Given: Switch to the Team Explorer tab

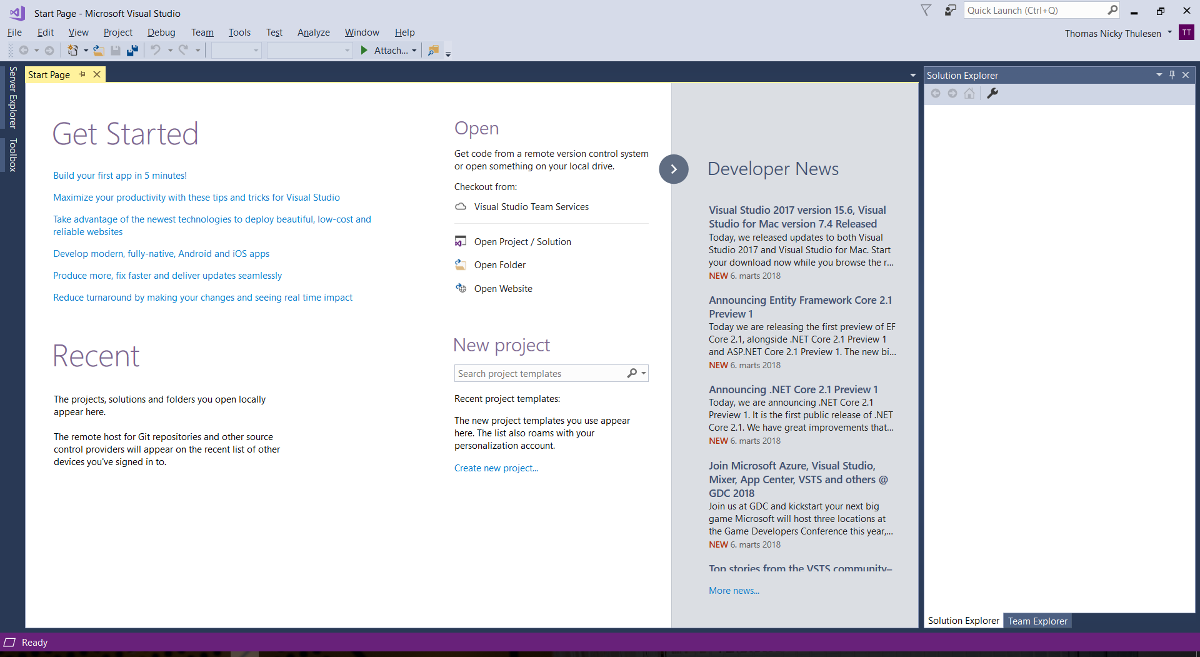Looking at the screenshot, I should coord(1037,621).
